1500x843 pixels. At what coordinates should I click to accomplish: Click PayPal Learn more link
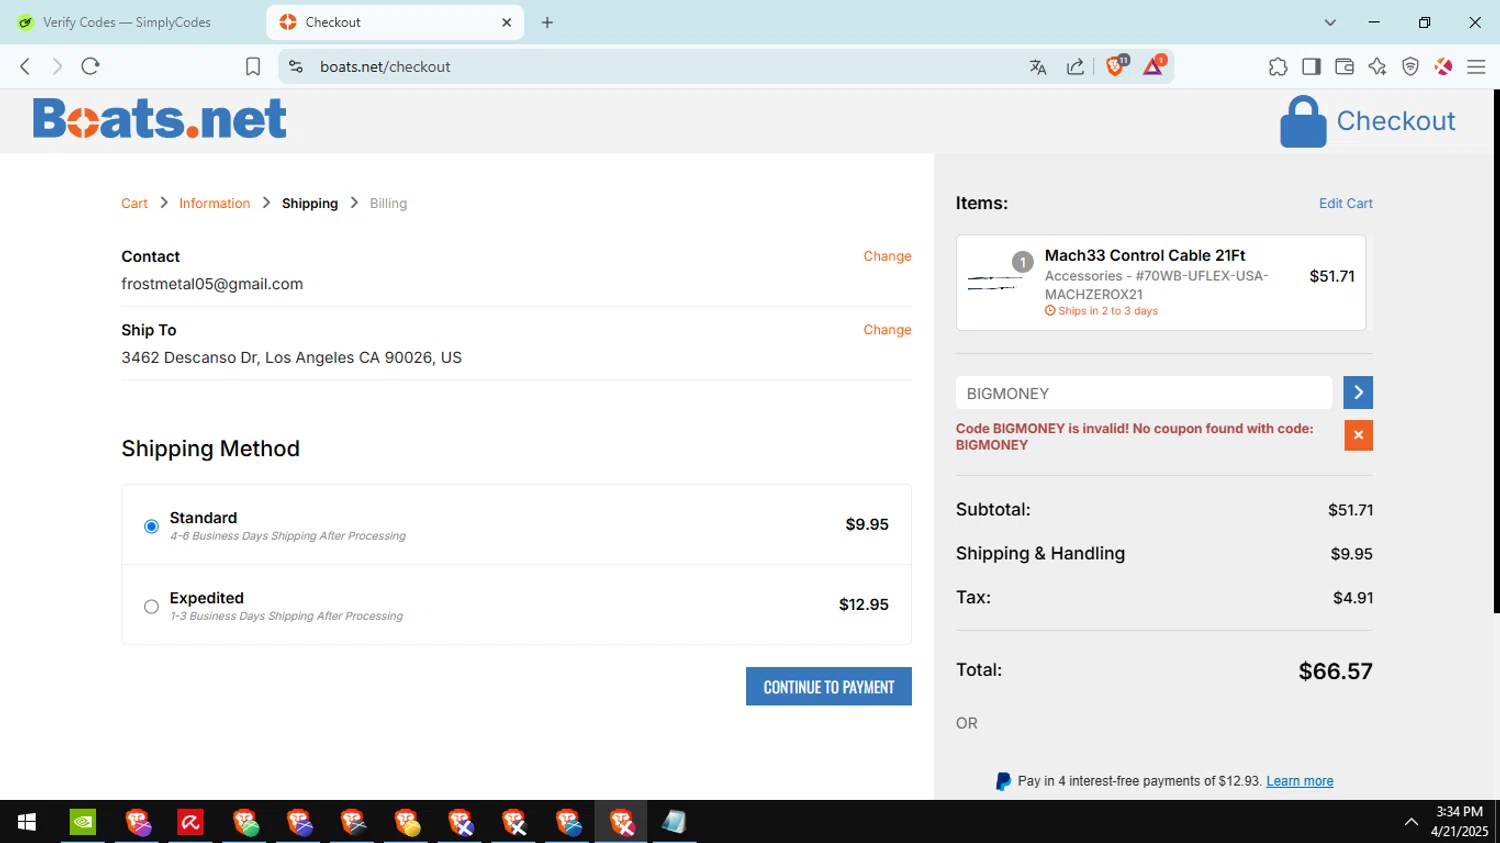[x=1299, y=781]
